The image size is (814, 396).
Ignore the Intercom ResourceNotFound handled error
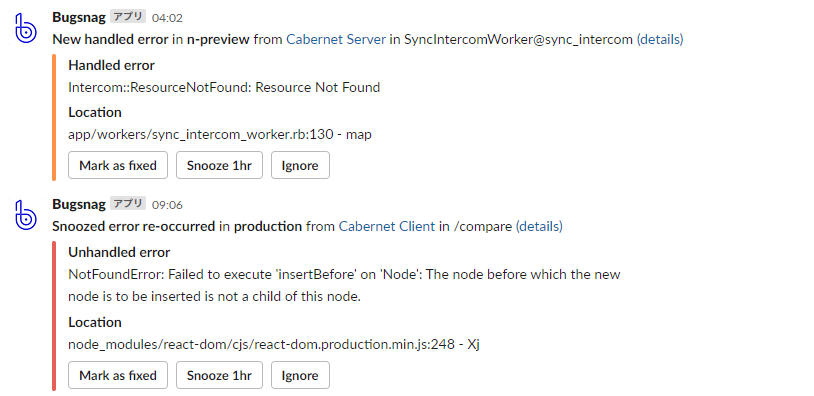pyautogui.click(x=300, y=165)
